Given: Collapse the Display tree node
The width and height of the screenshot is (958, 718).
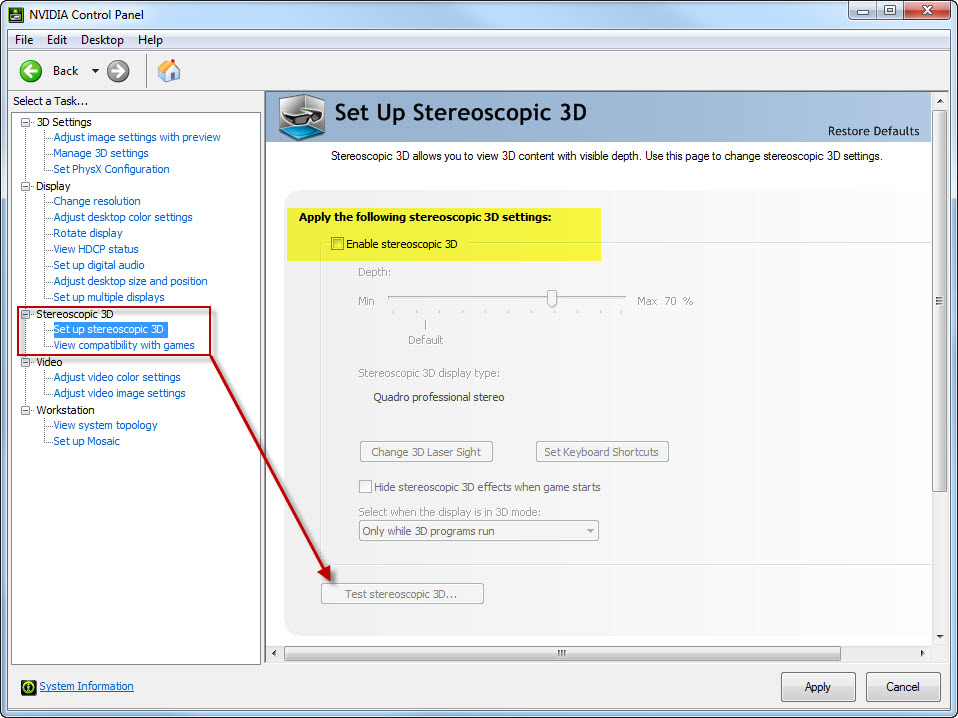Looking at the screenshot, I should tap(26, 186).
